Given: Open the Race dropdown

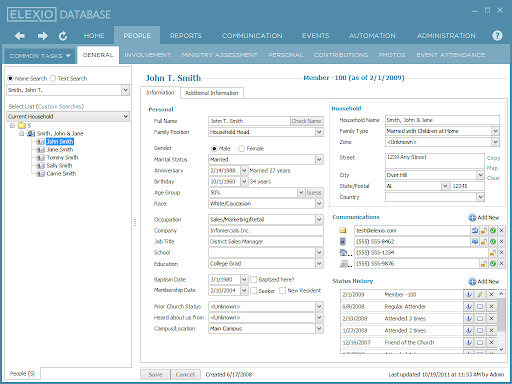Looking at the screenshot, I should point(319,203).
